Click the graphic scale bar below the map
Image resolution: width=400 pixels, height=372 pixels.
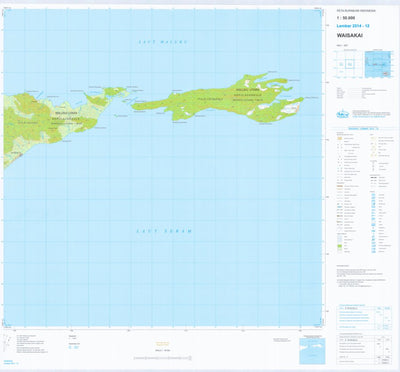(x=163, y=358)
